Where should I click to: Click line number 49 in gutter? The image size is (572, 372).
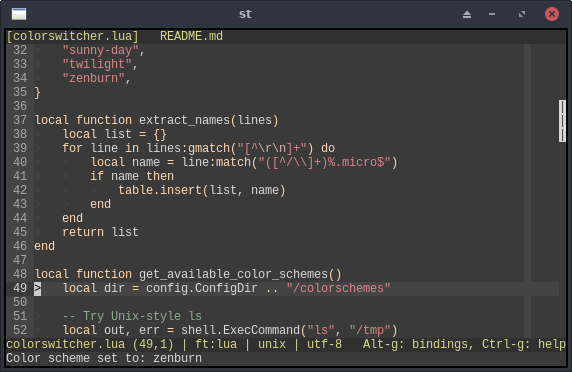tap(20, 288)
